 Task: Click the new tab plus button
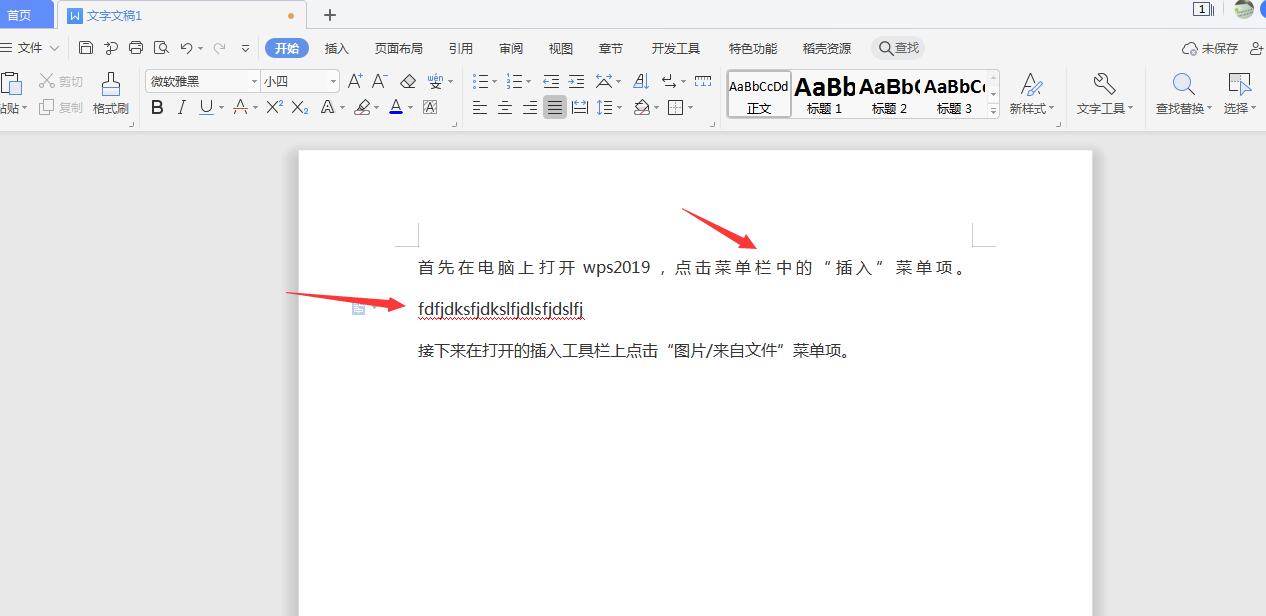[x=330, y=15]
